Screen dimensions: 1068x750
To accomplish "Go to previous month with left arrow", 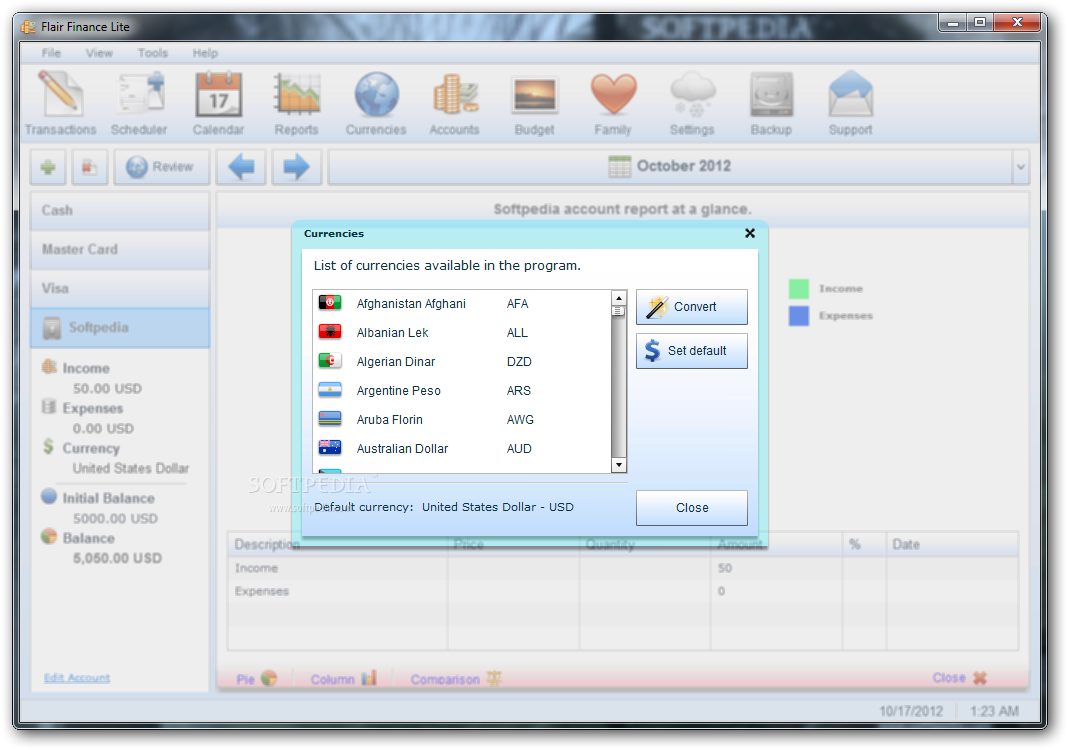I will point(241,167).
